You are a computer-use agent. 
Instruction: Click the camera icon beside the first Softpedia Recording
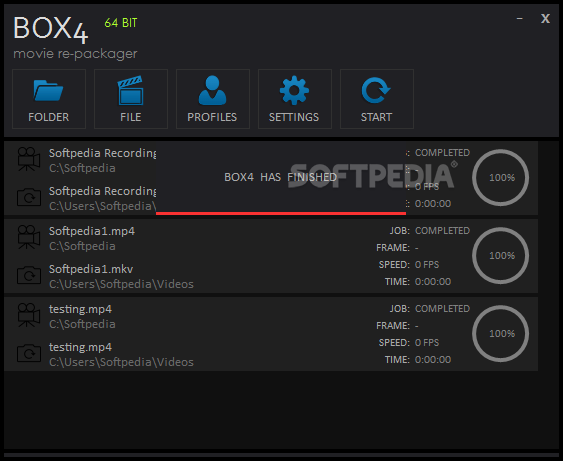point(29,159)
